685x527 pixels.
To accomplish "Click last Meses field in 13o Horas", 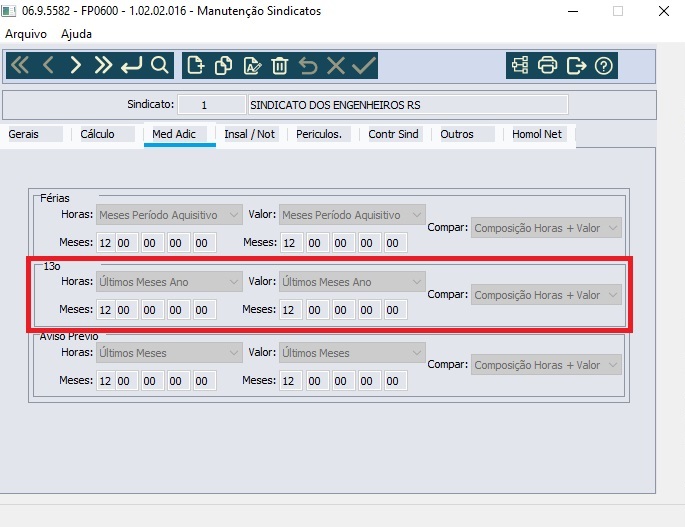I will click(x=204, y=310).
